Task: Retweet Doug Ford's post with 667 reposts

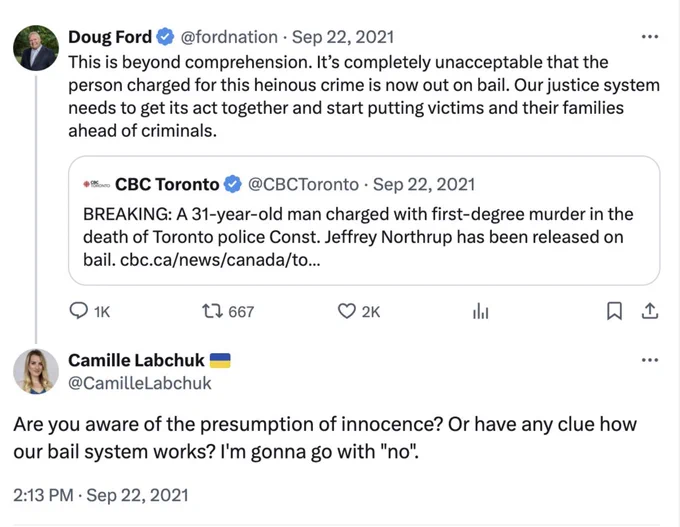Action: tap(212, 311)
